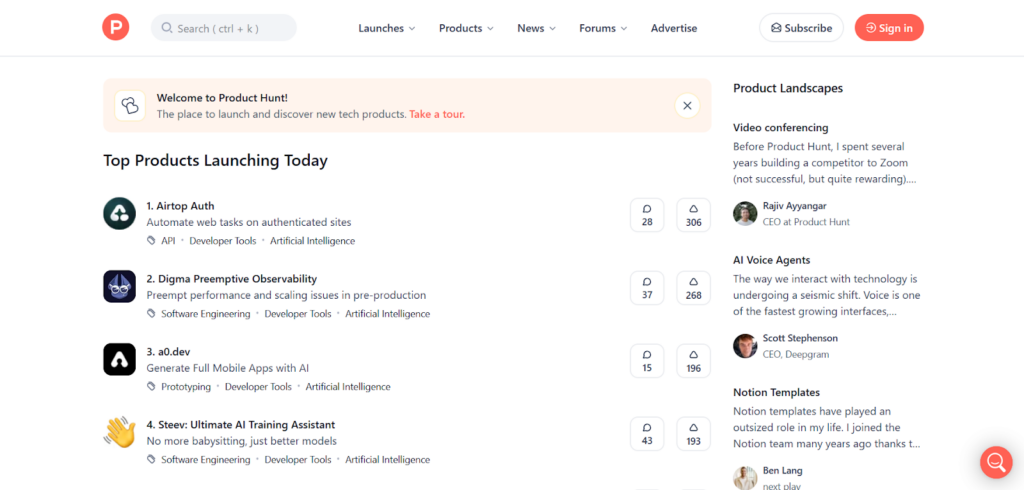The width and height of the screenshot is (1024, 490).
Task: Open the News menu
Action: (x=536, y=28)
